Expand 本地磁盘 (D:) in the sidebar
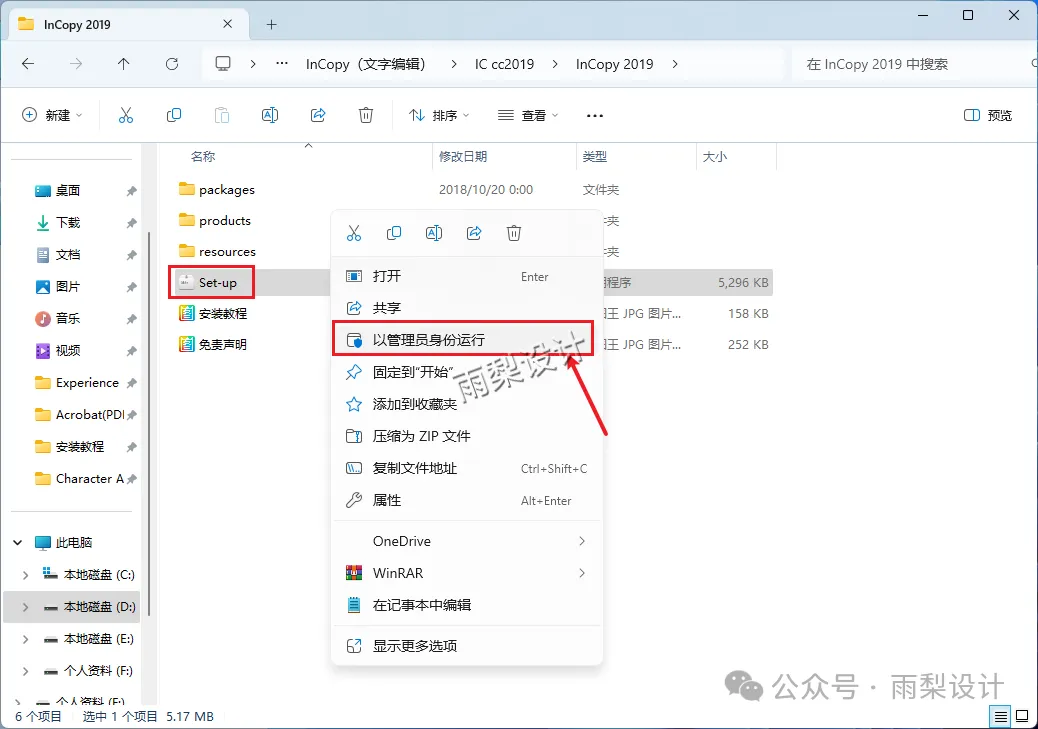Screen dimensions: 1038x729 tap(25, 607)
